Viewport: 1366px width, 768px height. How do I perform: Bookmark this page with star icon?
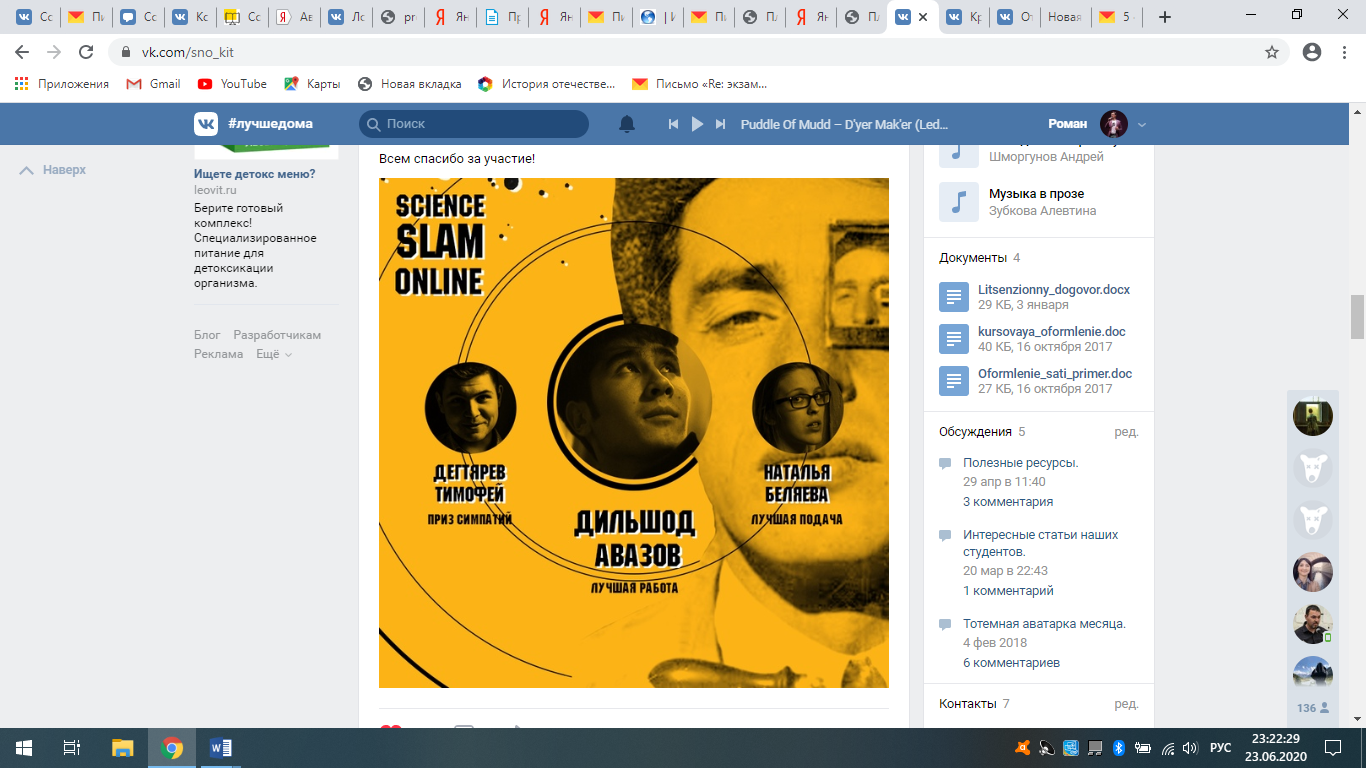click(1272, 52)
